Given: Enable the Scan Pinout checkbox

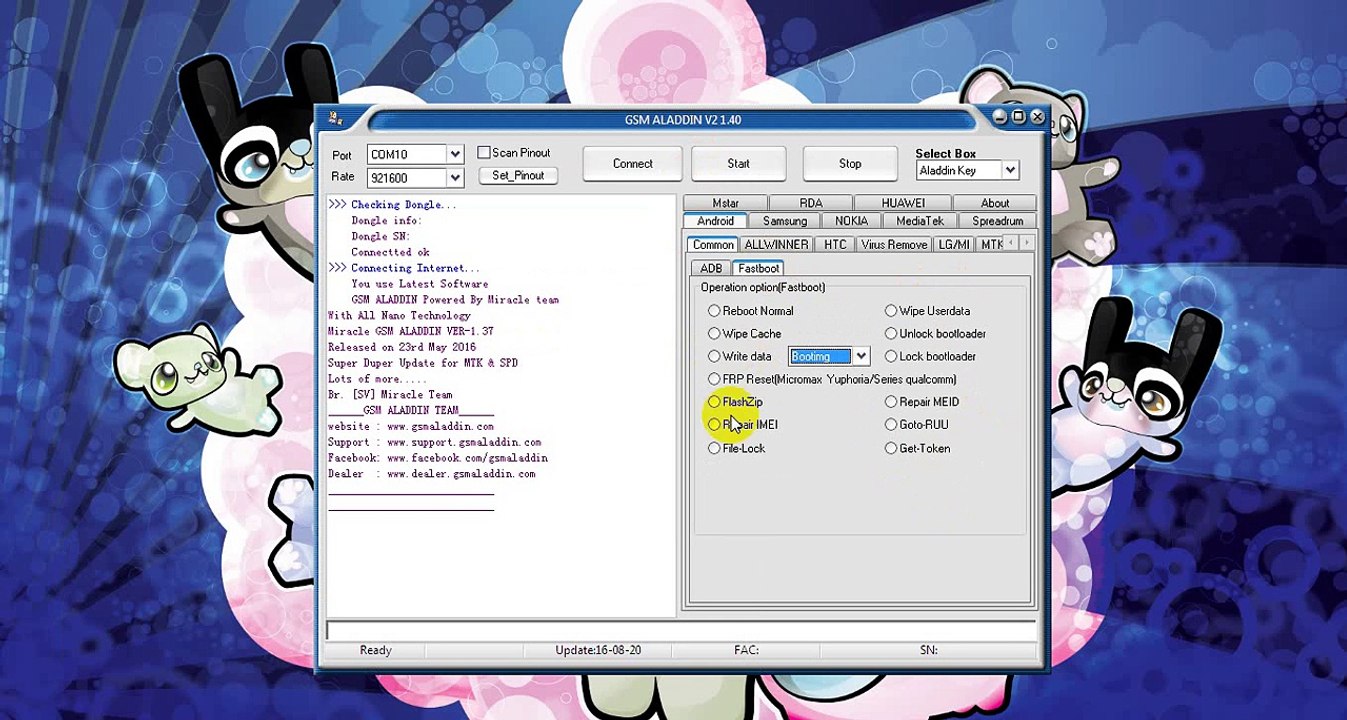Looking at the screenshot, I should pyautogui.click(x=484, y=153).
